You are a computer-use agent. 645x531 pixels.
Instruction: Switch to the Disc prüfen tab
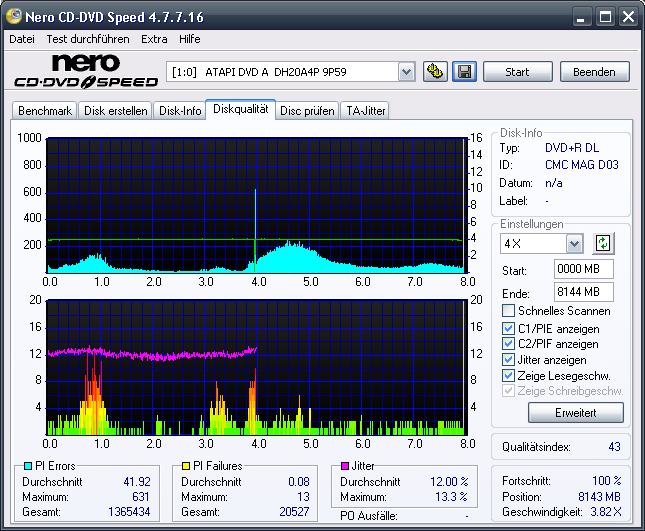[307, 111]
